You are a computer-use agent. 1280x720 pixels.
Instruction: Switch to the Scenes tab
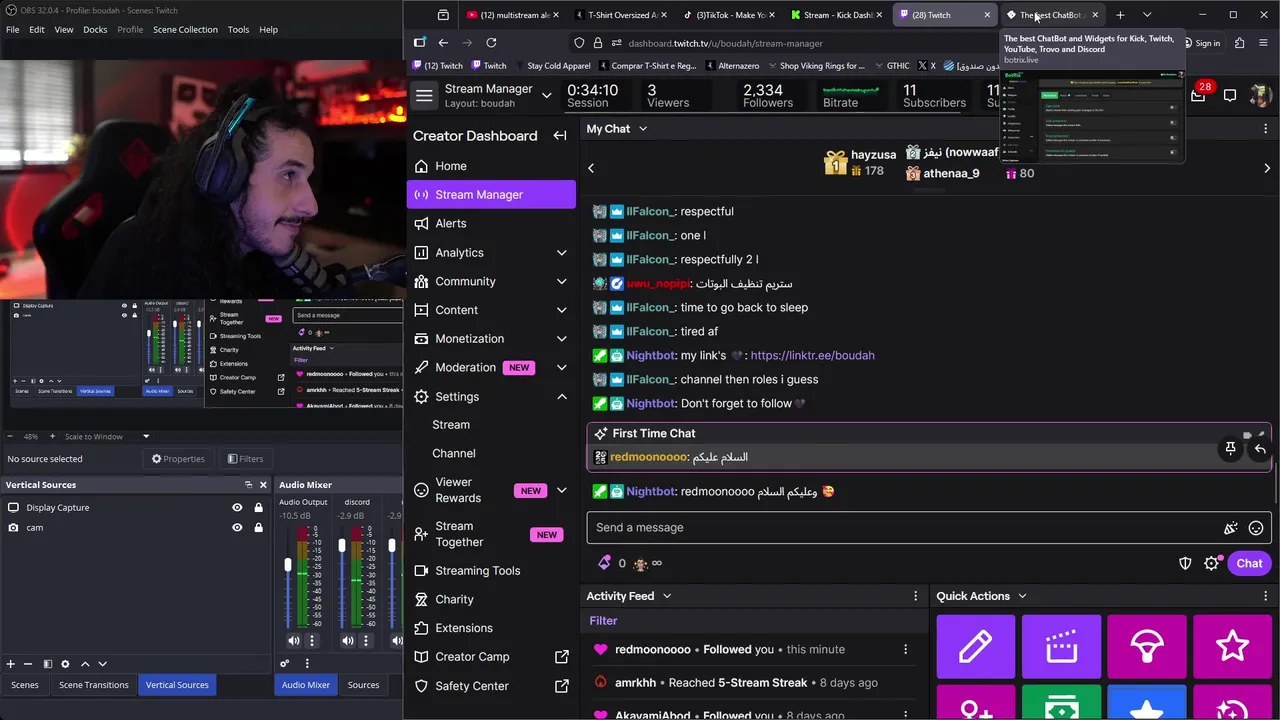(25, 685)
